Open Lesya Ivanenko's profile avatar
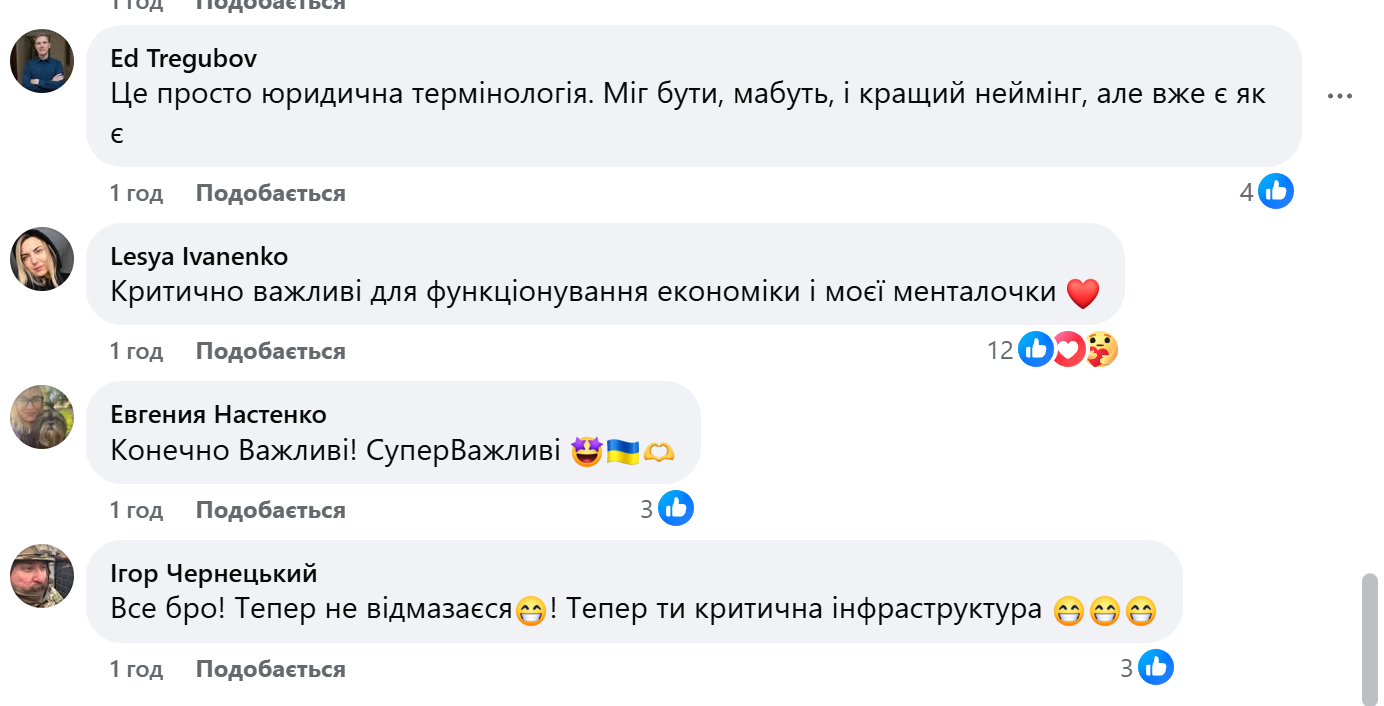This screenshot has height=706, width=1384. (x=42, y=259)
